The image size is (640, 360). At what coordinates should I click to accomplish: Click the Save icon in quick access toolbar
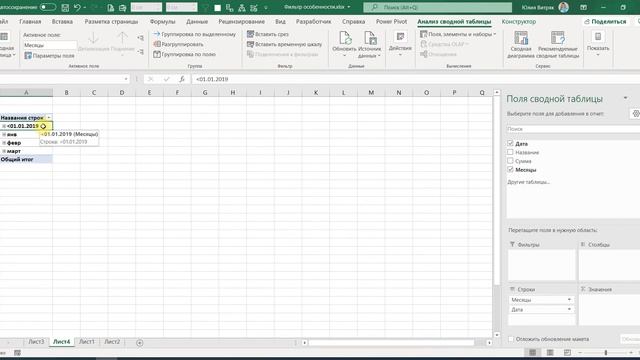65,7
